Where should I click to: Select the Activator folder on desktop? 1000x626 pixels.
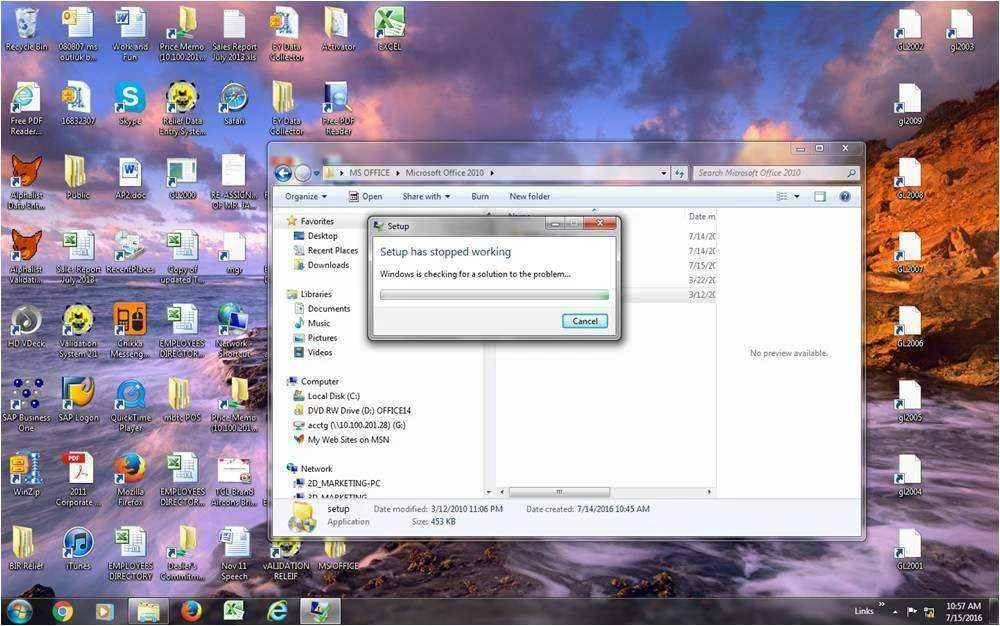[x=338, y=30]
